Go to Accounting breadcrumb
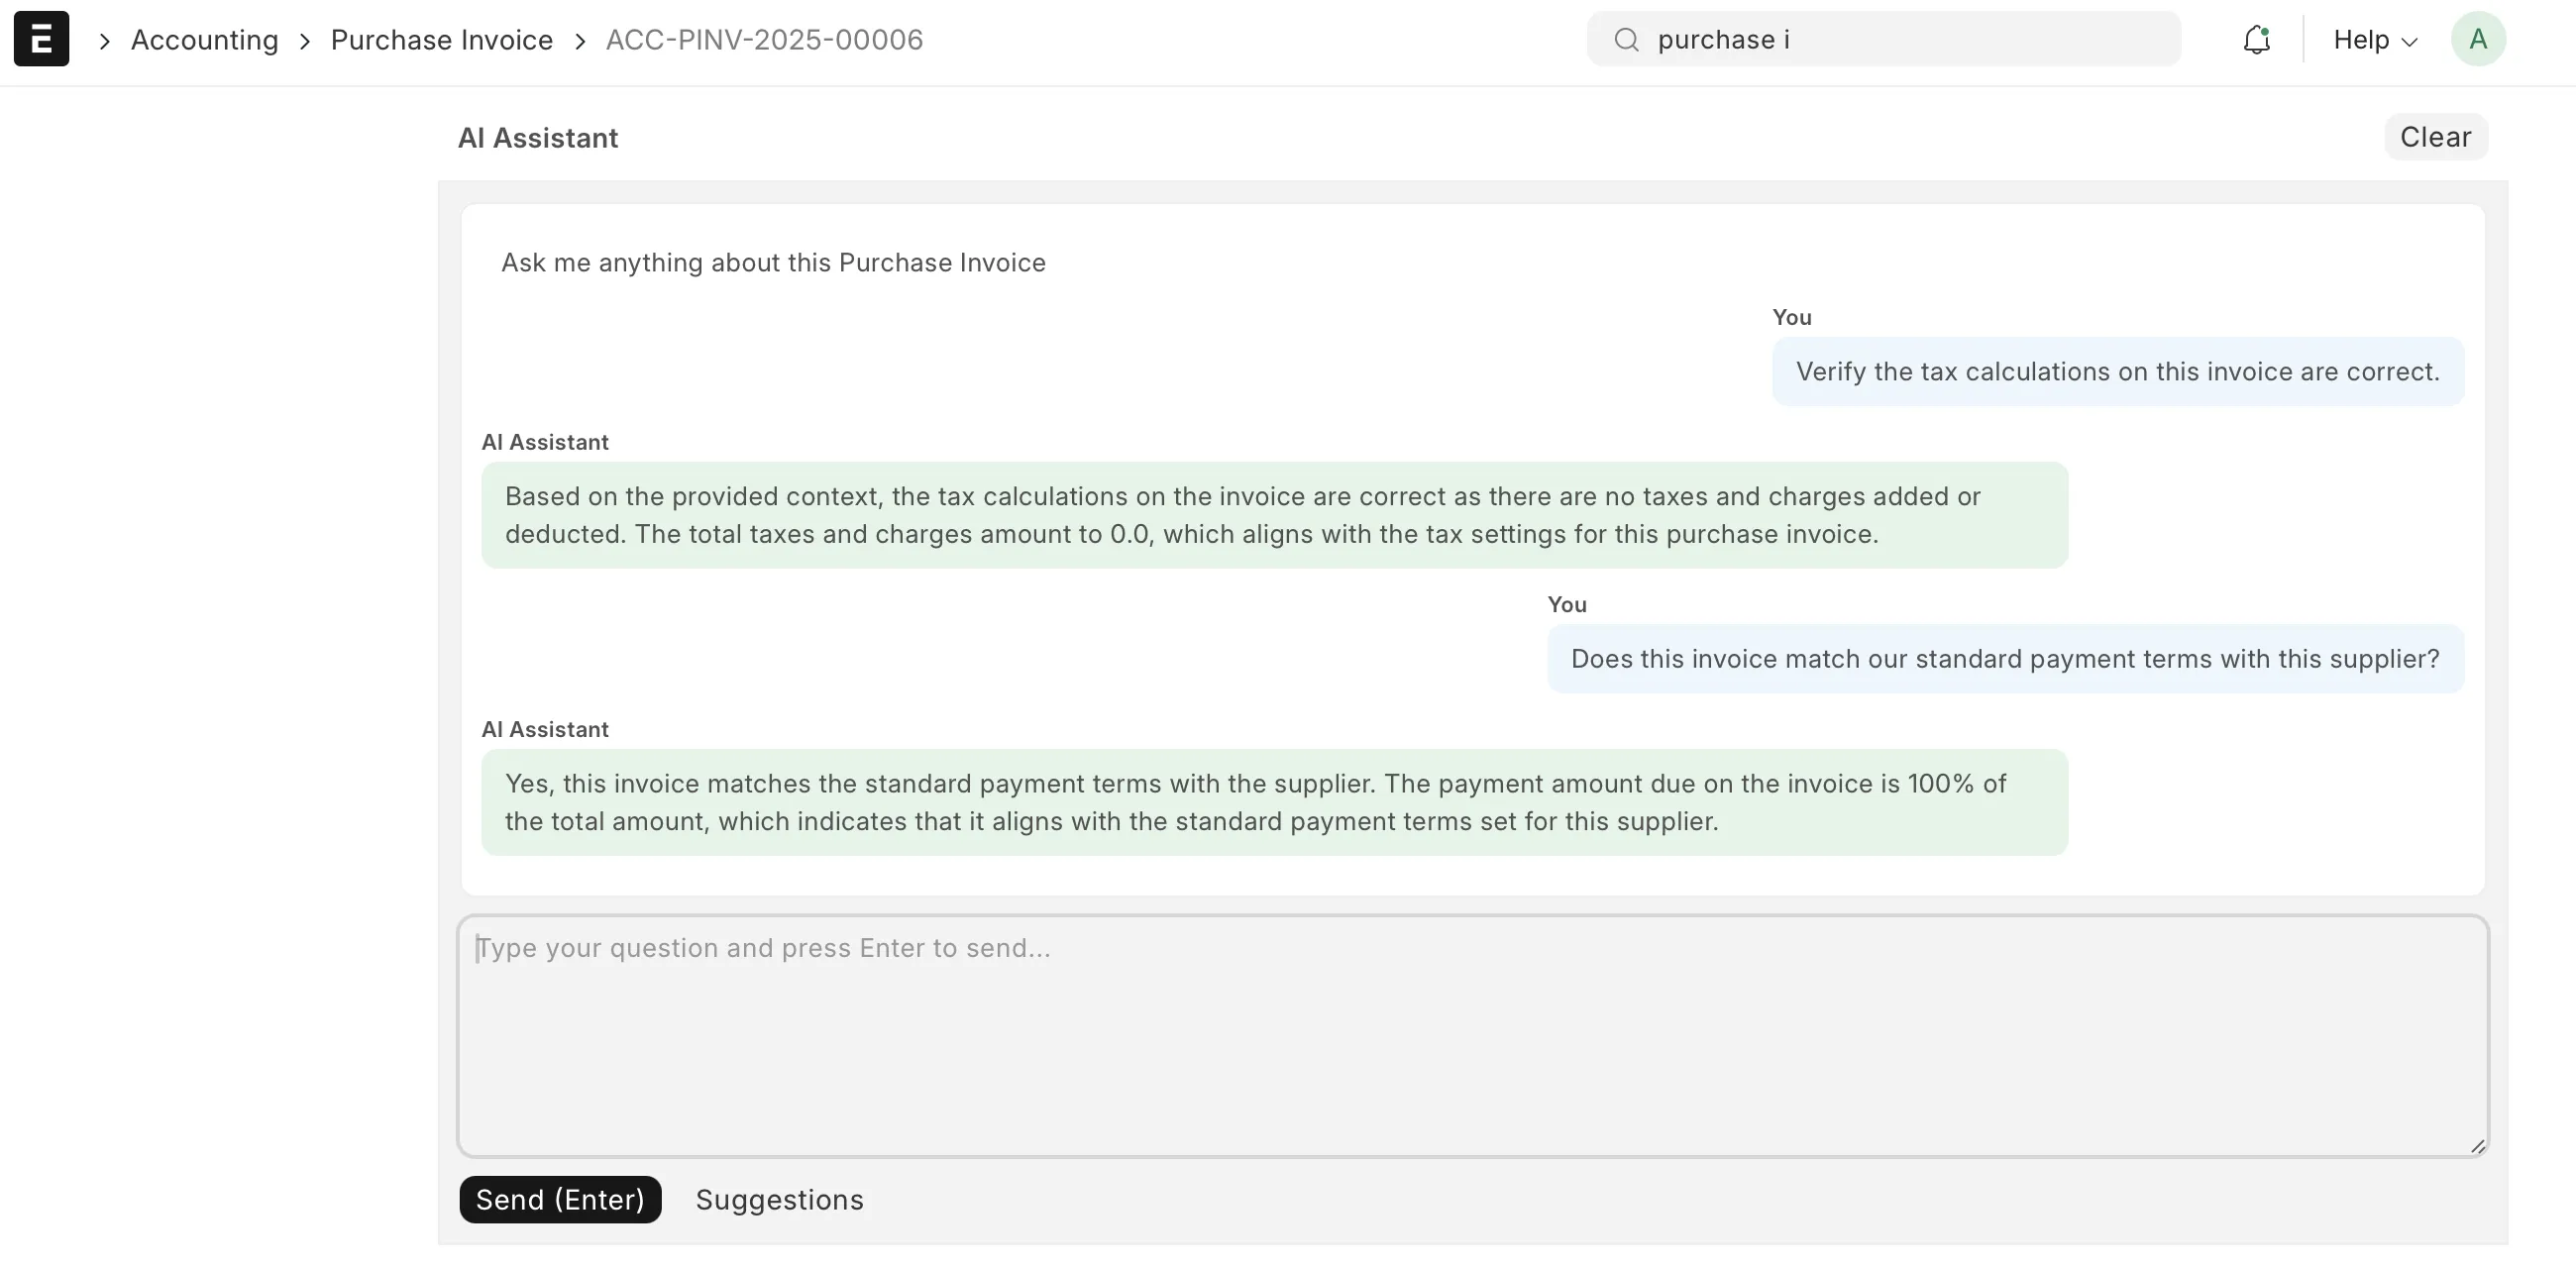The height and width of the screenshot is (1268, 2576). (204, 40)
